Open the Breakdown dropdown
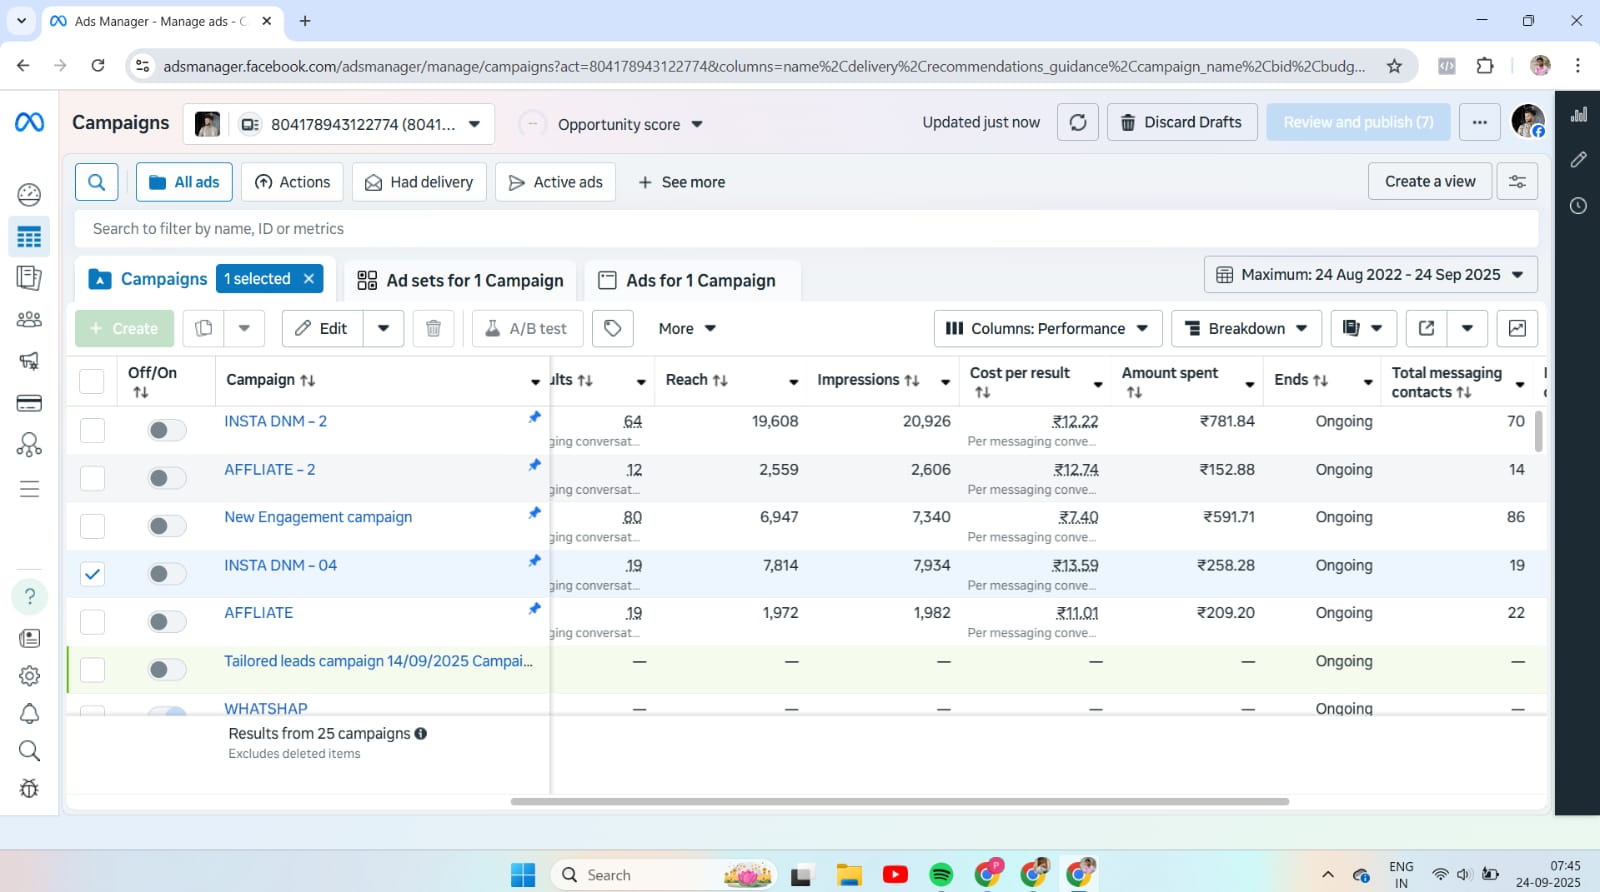 (1246, 328)
